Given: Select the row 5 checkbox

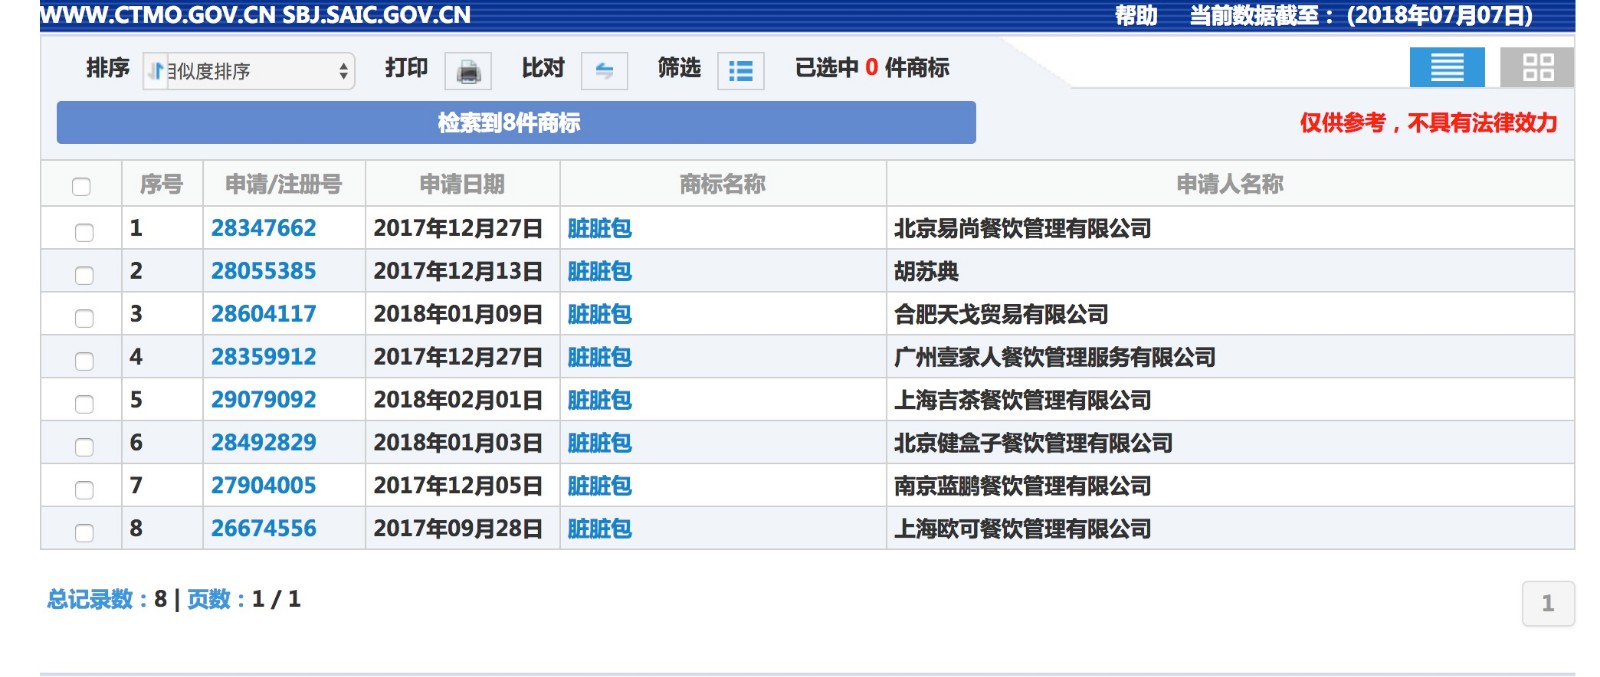Looking at the screenshot, I should click(84, 404).
